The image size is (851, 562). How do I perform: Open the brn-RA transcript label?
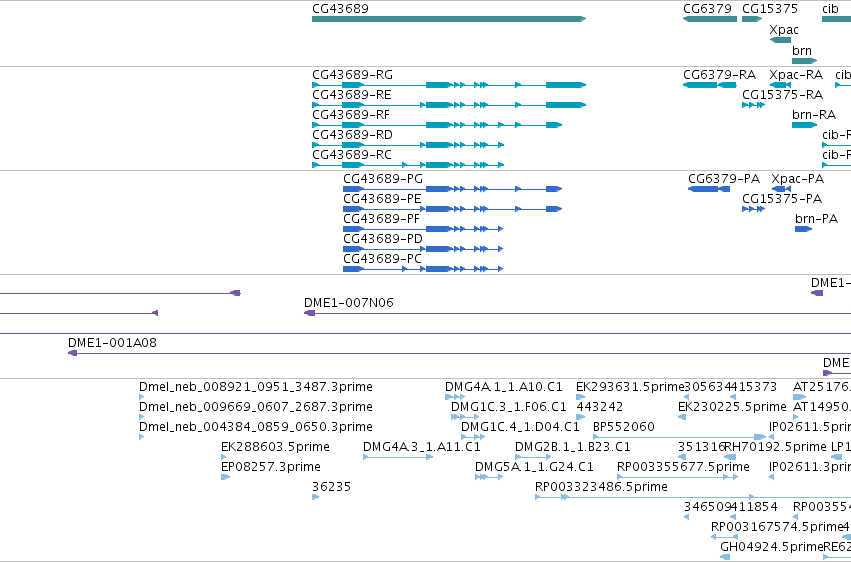point(814,114)
